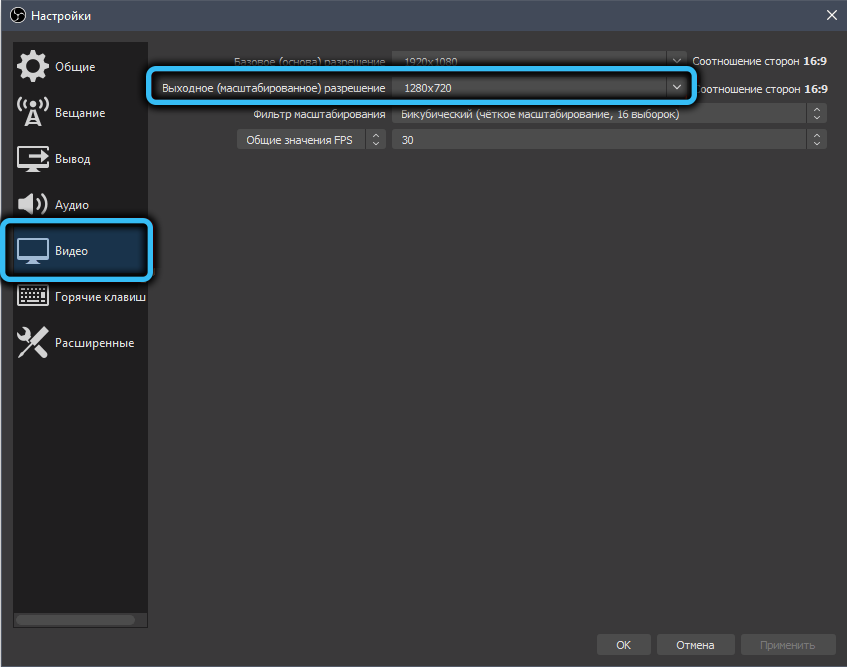
Task: Select the Вывод output icon
Action: coord(33,159)
